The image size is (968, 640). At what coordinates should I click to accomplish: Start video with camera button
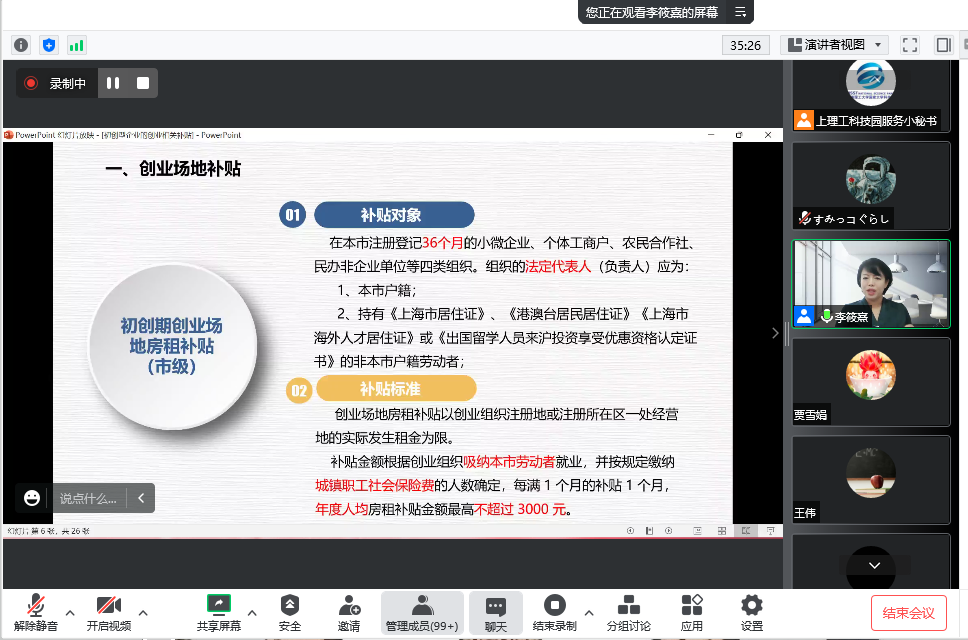click(109, 612)
